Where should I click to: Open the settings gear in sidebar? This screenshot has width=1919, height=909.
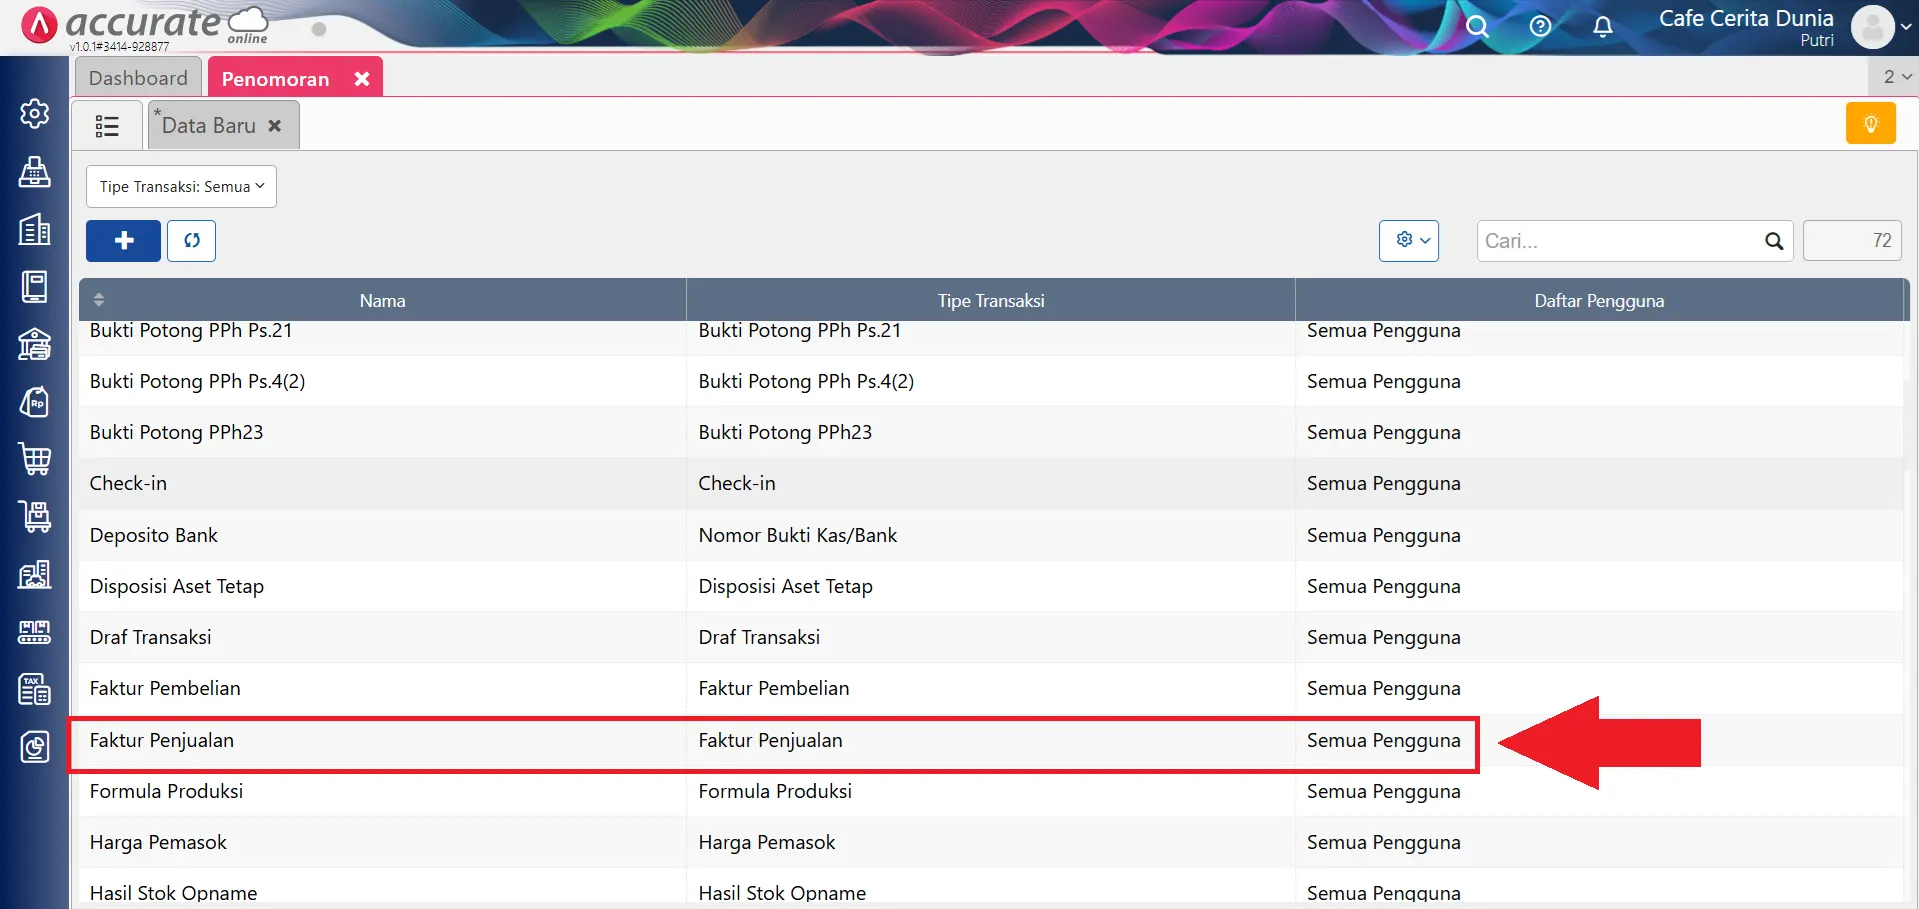coord(35,114)
